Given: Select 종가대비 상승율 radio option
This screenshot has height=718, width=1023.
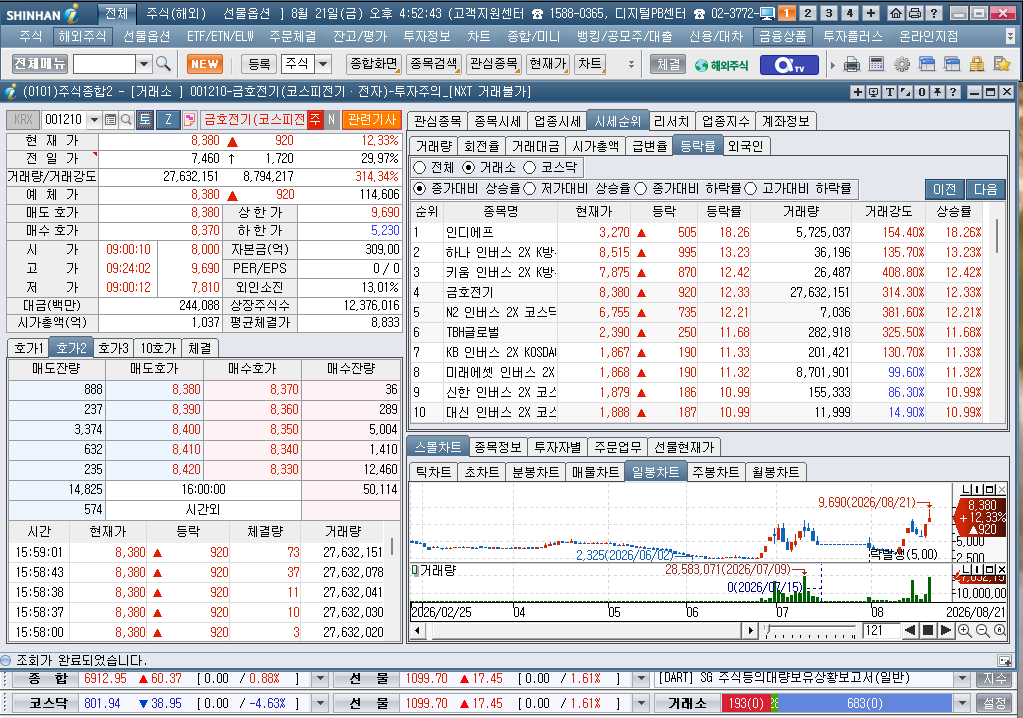Looking at the screenshot, I should pos(420,188).
